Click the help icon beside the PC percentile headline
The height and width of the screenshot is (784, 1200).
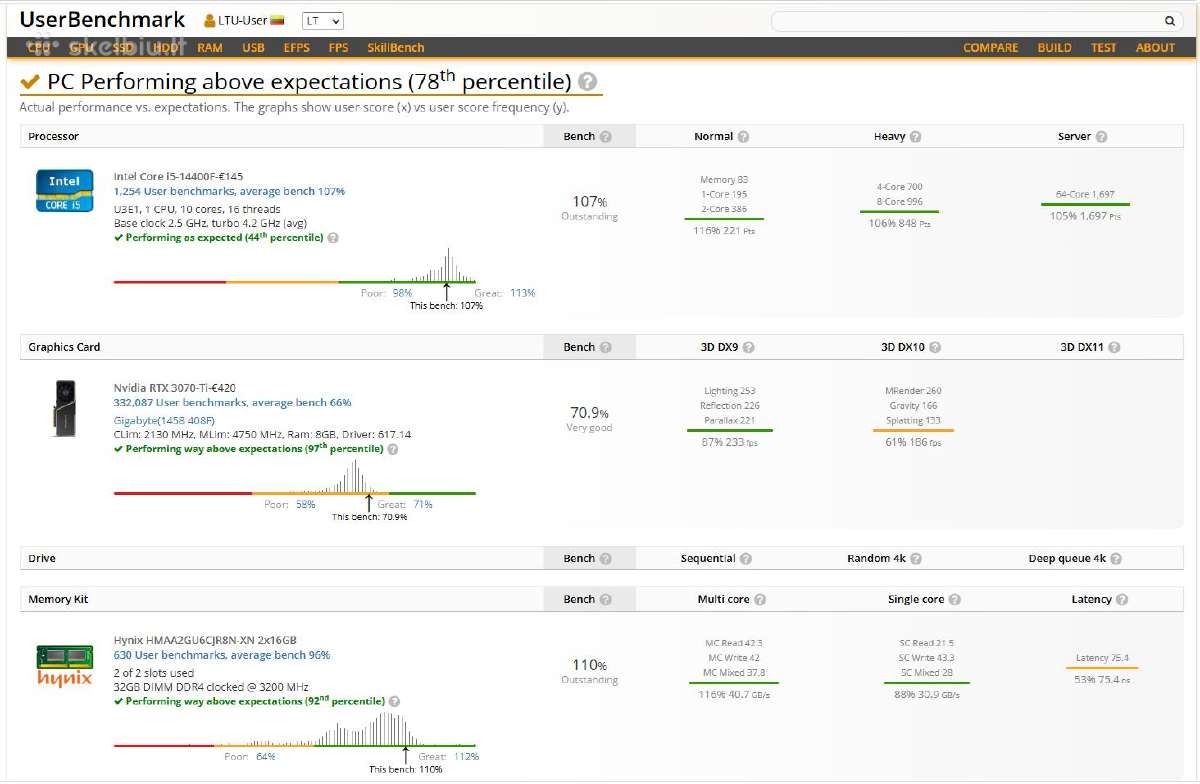pos(588,82)
